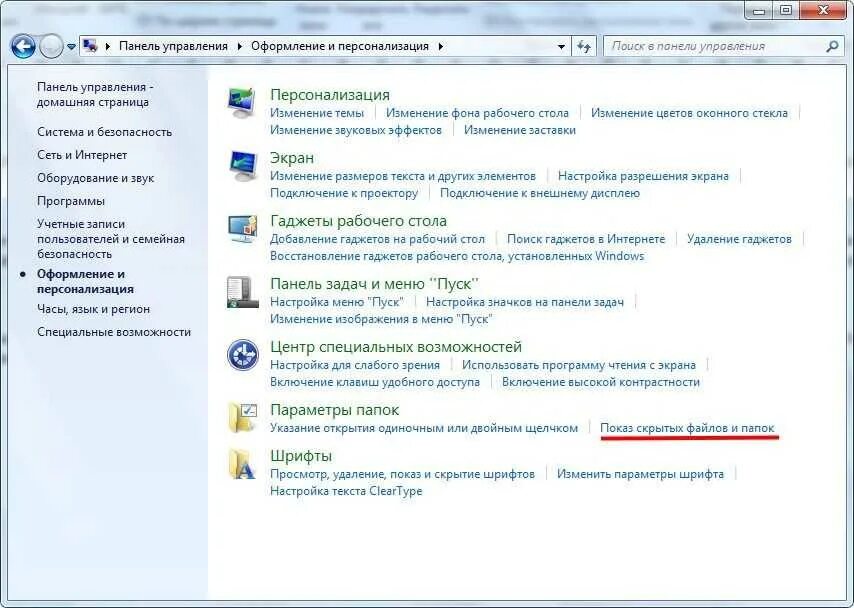Screen dimensions: 854x608
Task: Open the Персонализация heading
Action: coord(330,95)
